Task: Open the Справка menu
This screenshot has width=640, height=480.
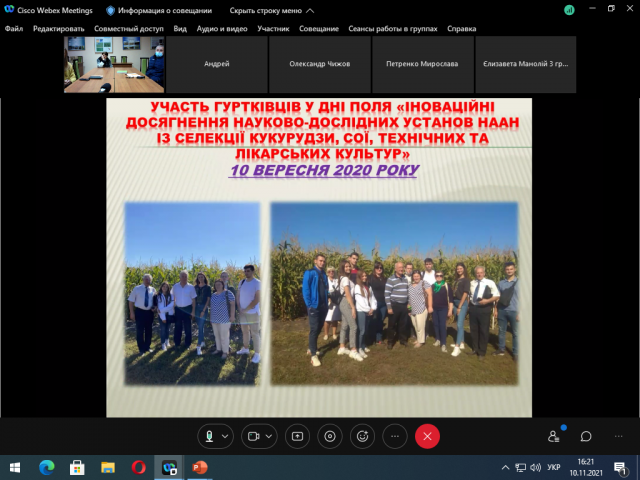Action: coord(462,29)
